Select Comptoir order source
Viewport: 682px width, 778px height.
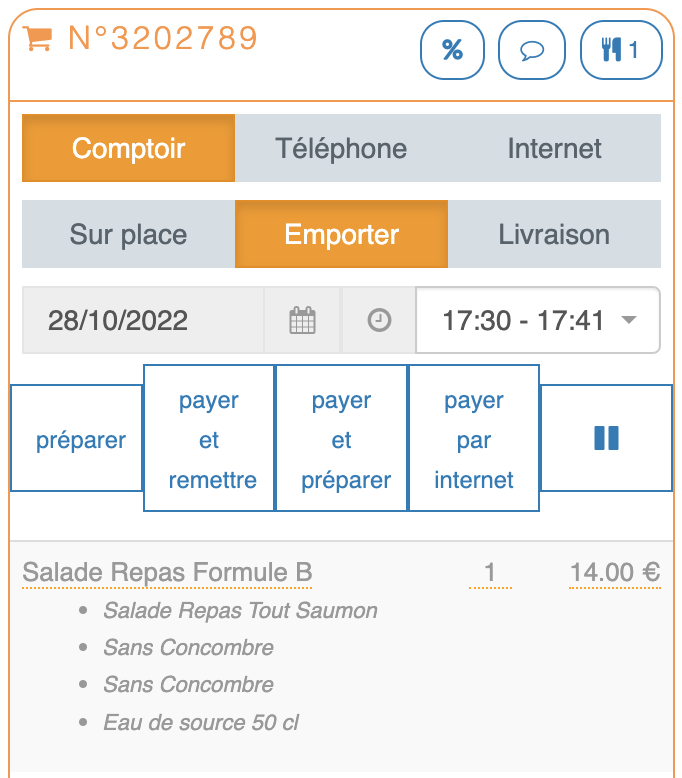128,149
